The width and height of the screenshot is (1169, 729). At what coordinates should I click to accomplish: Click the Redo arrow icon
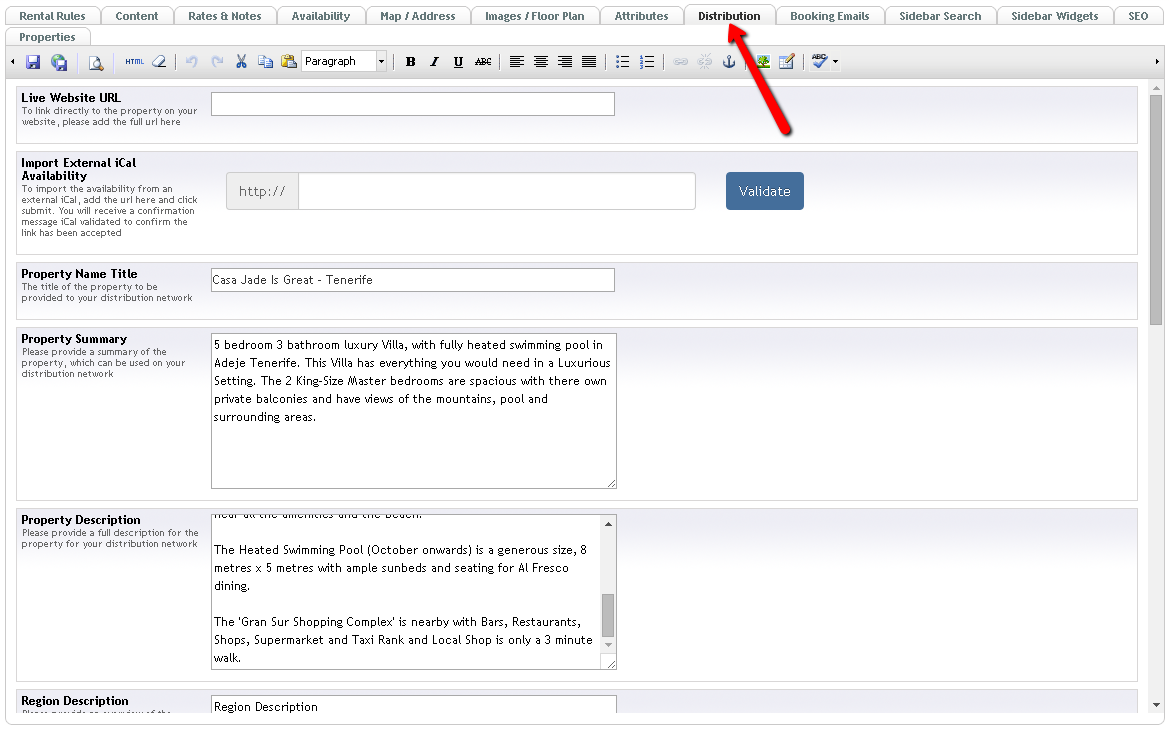tap(217, 62)
